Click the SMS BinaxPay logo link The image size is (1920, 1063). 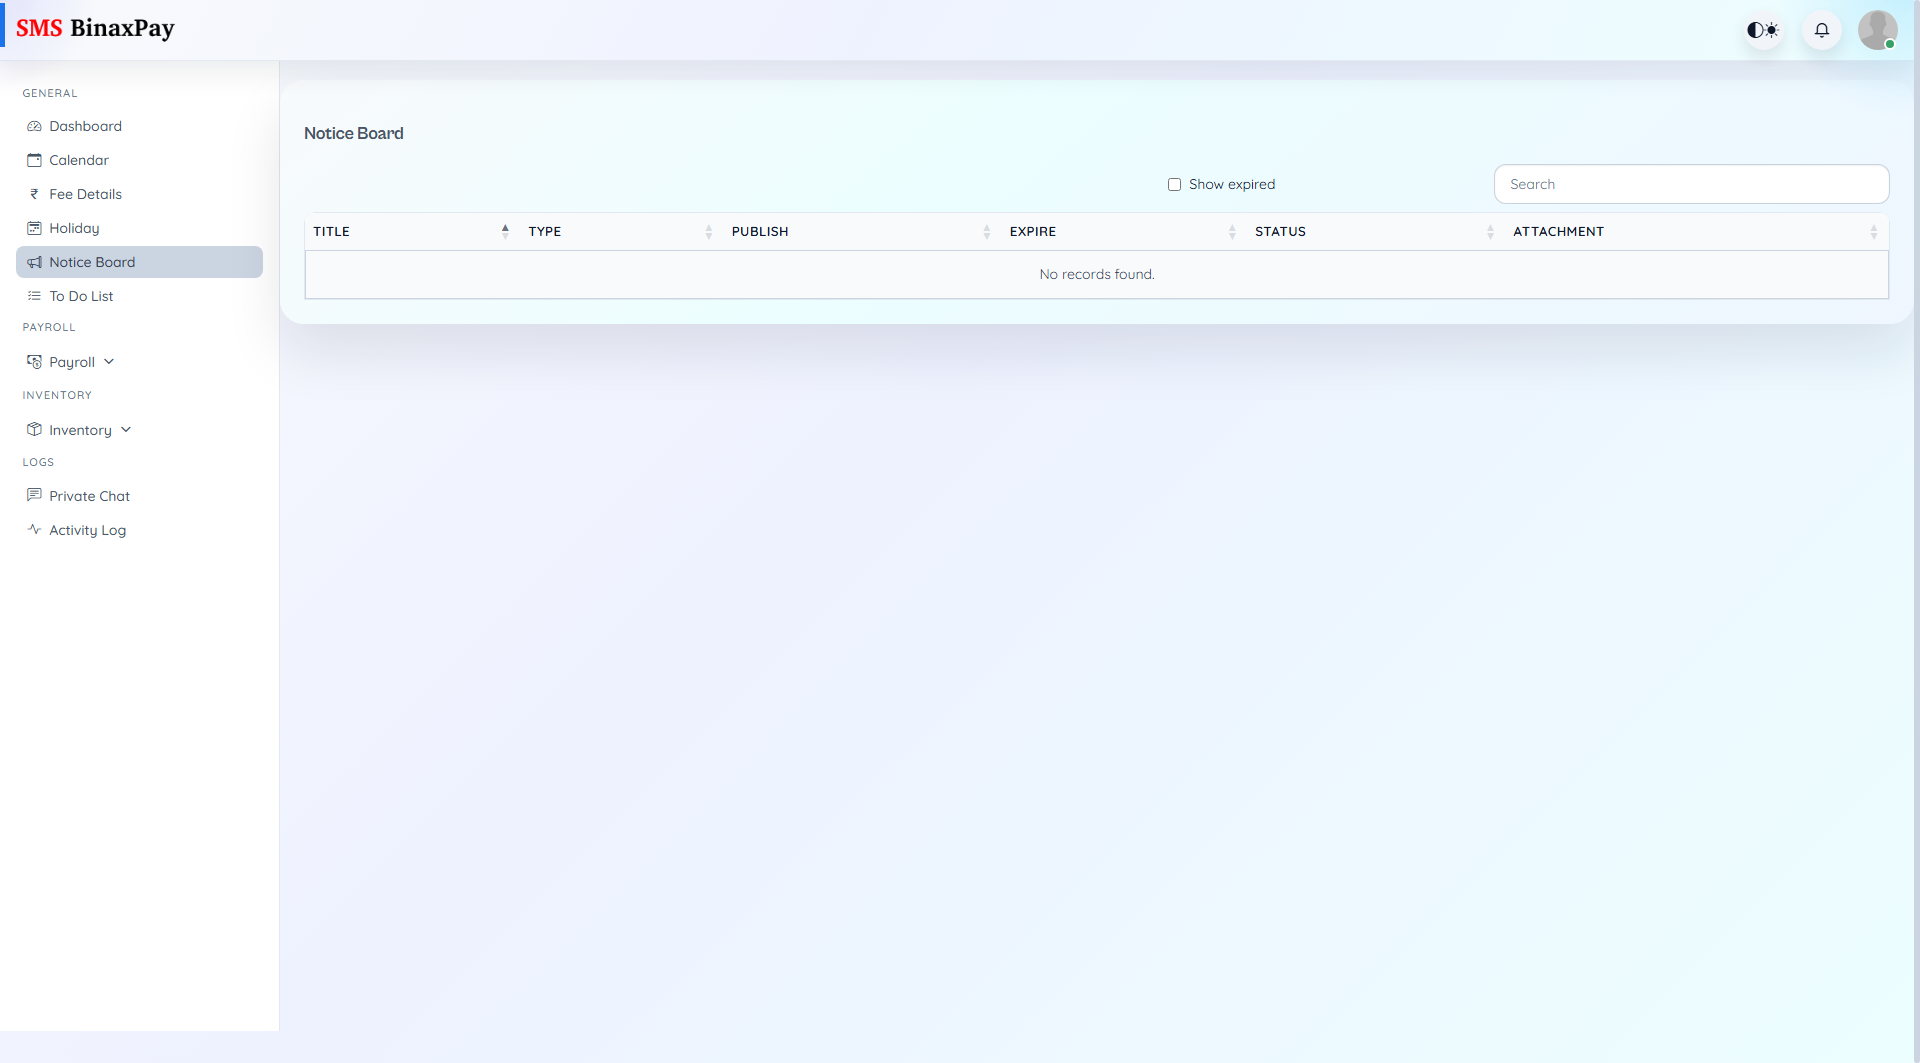[x=95, y=28]
